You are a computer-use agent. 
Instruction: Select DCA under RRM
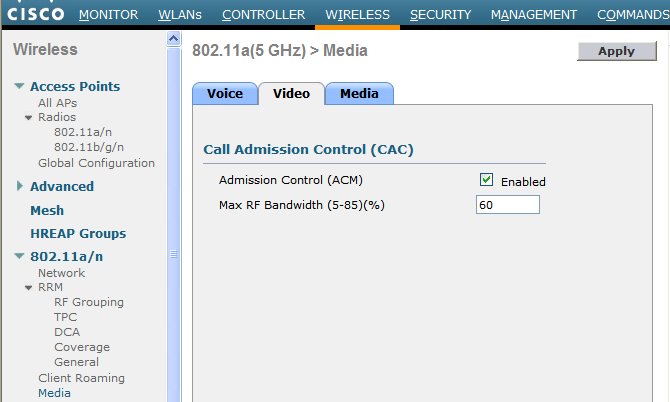(67, 332)
